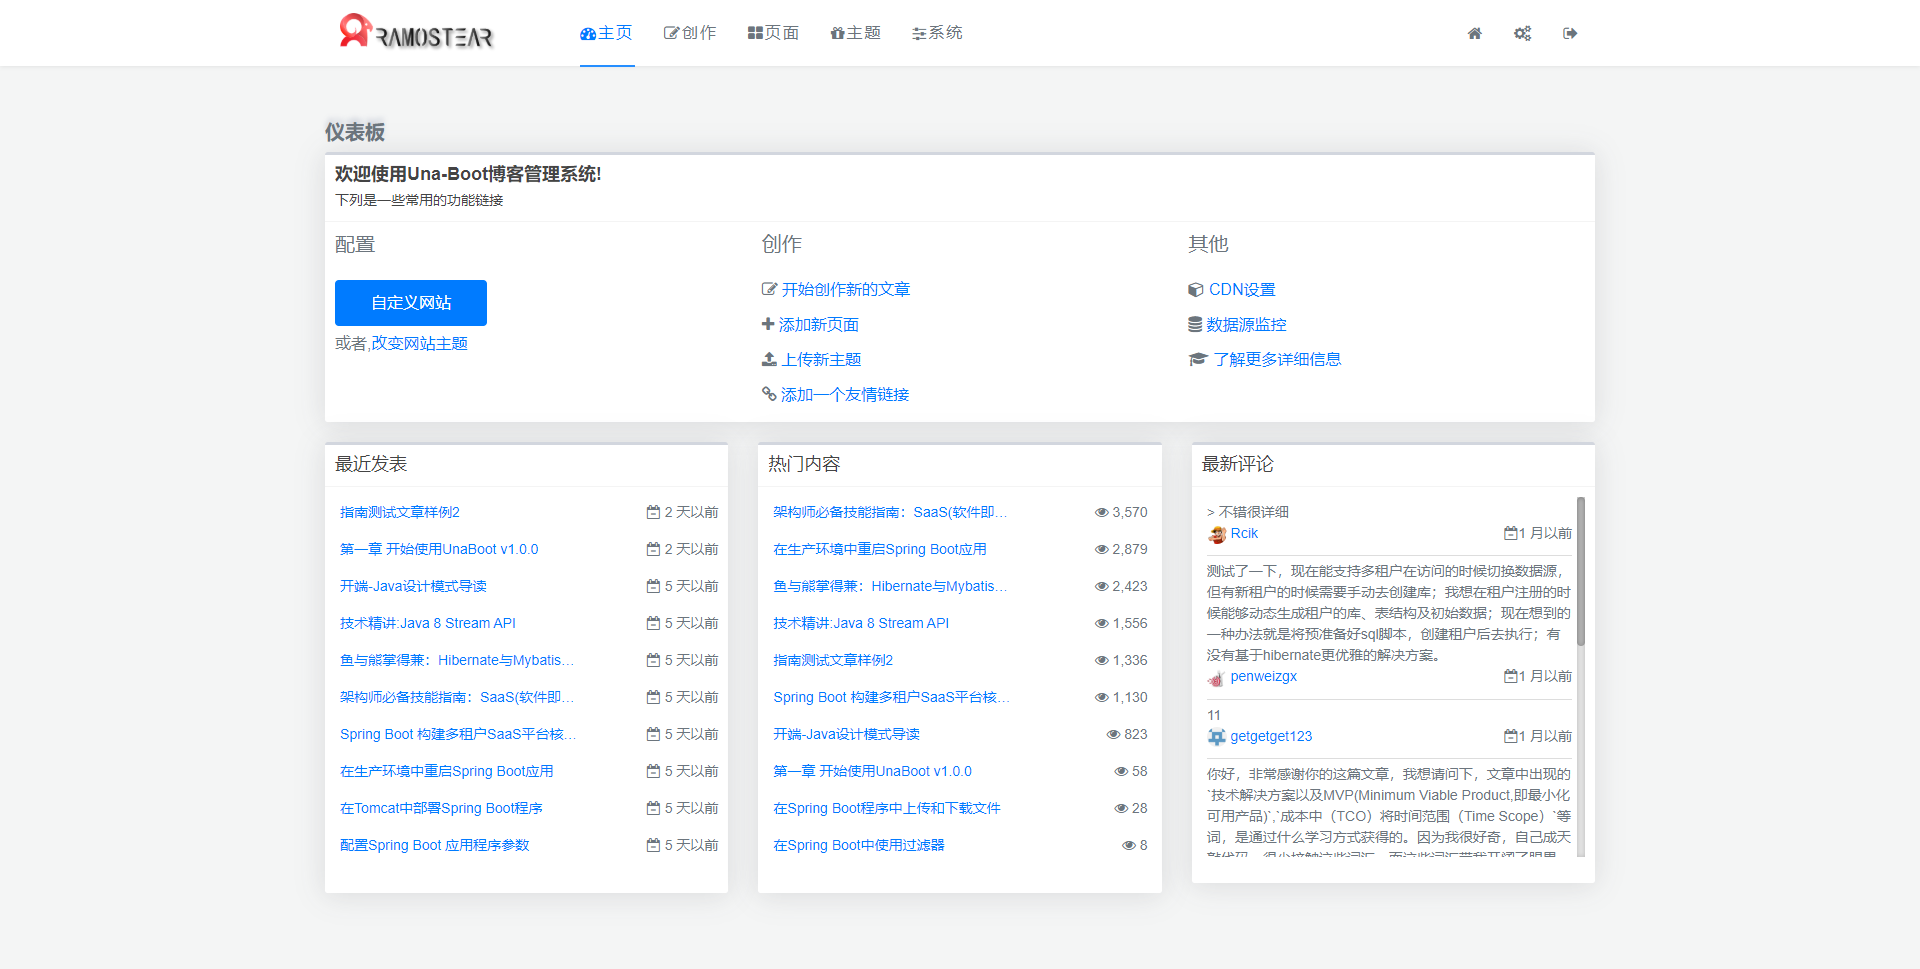Click the comments panel scrollbar
1920x969 pixels.
[1581, 571]
